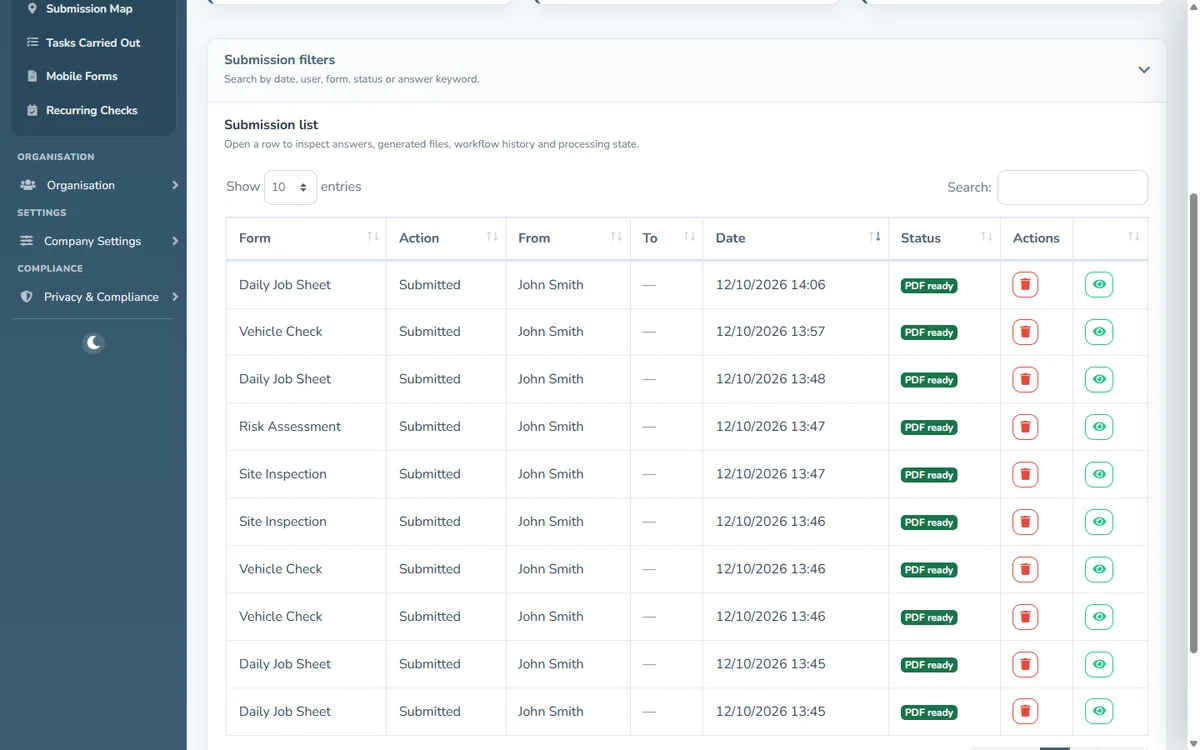
Task: Click PDF ready badge for 13:57 Vehicle Check
Action: coord(929,333)
